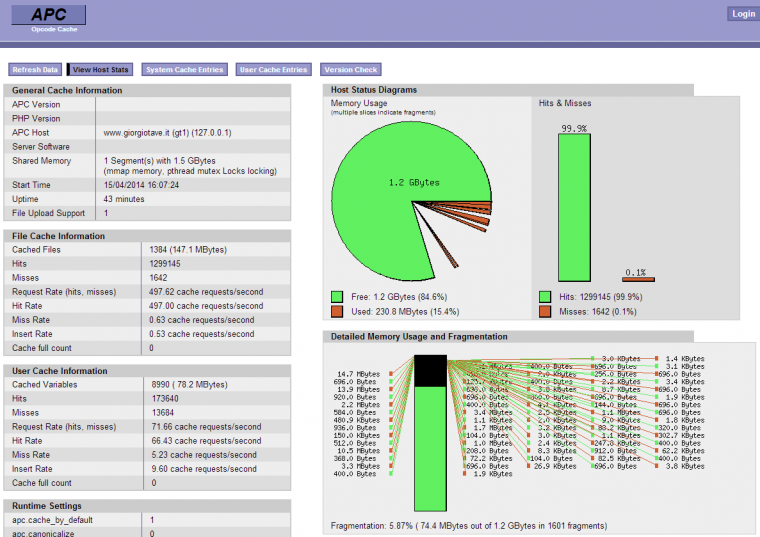760x537 pixels.
Task: Click the black block in fragmentation bar
Action: tap(430, 371)
